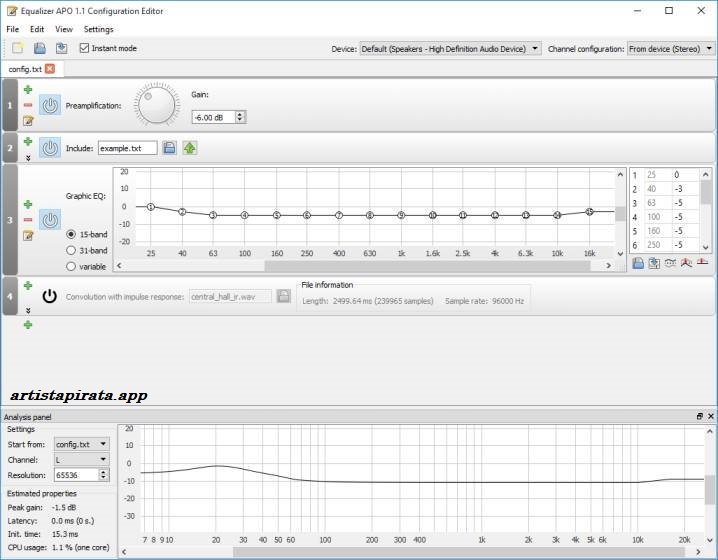The width and height of the screenshot is (718, 560).
Task: Add a filter above the Convolution row
Action: 28,286
